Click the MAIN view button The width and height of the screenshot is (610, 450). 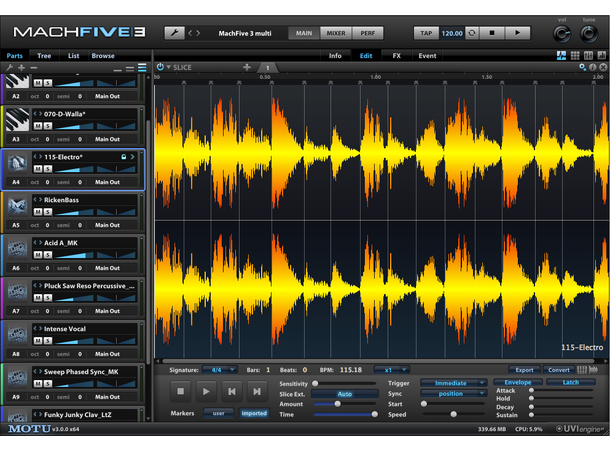point(304,33)
